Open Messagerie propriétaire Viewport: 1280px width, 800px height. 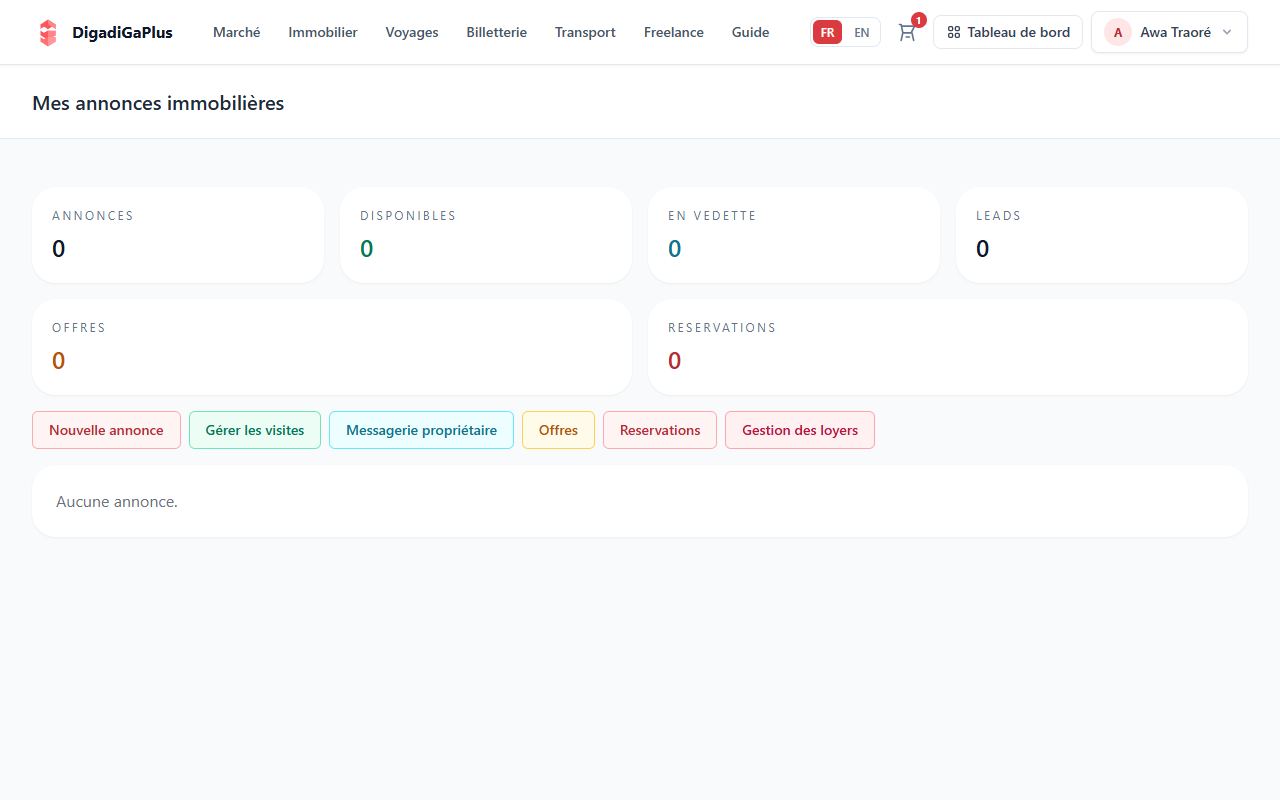tap(421, 430)
